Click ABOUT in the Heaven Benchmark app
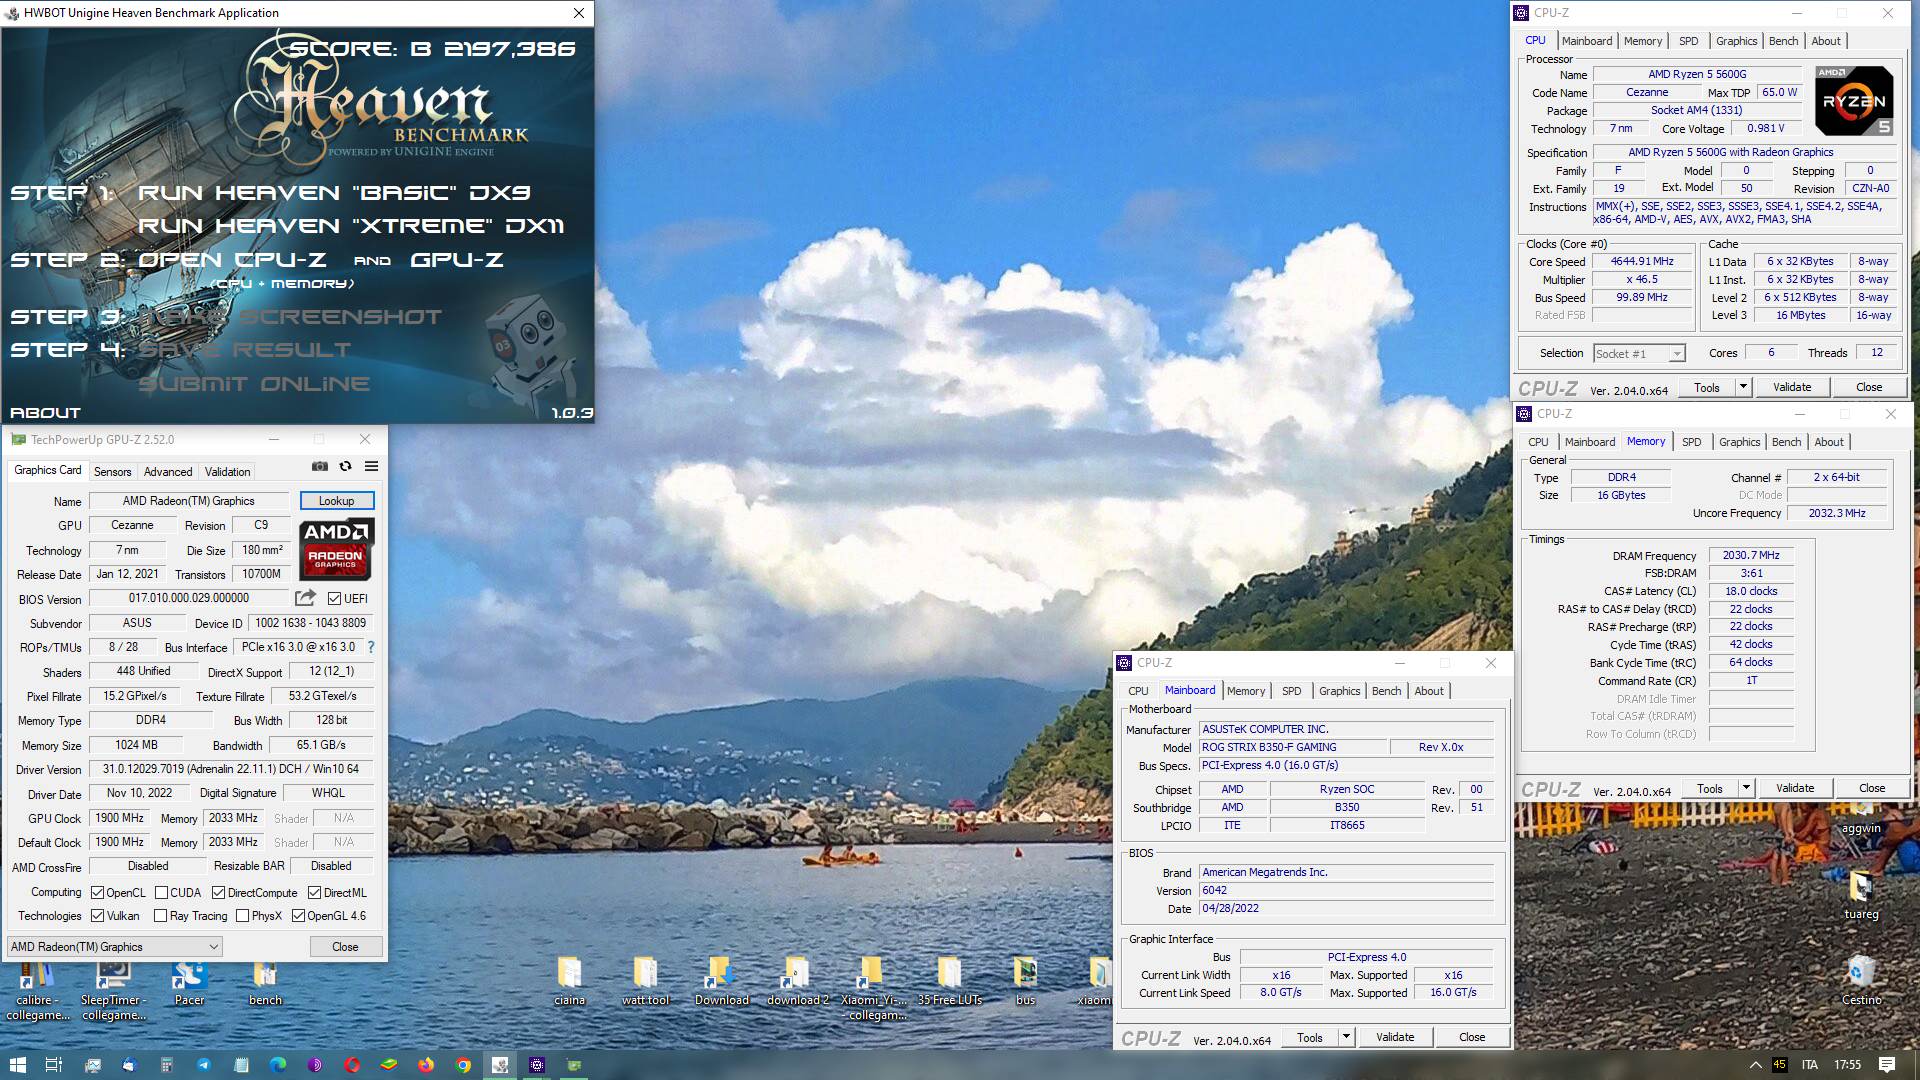Screen dimensions: 1920x1080 (45, 412)
